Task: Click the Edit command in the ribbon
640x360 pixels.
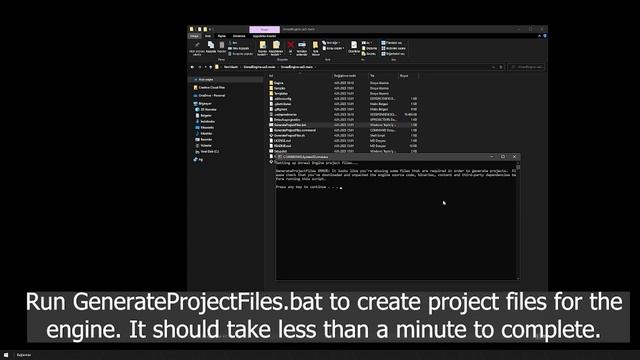Action: pyautogui.click(x=369, y=49)
